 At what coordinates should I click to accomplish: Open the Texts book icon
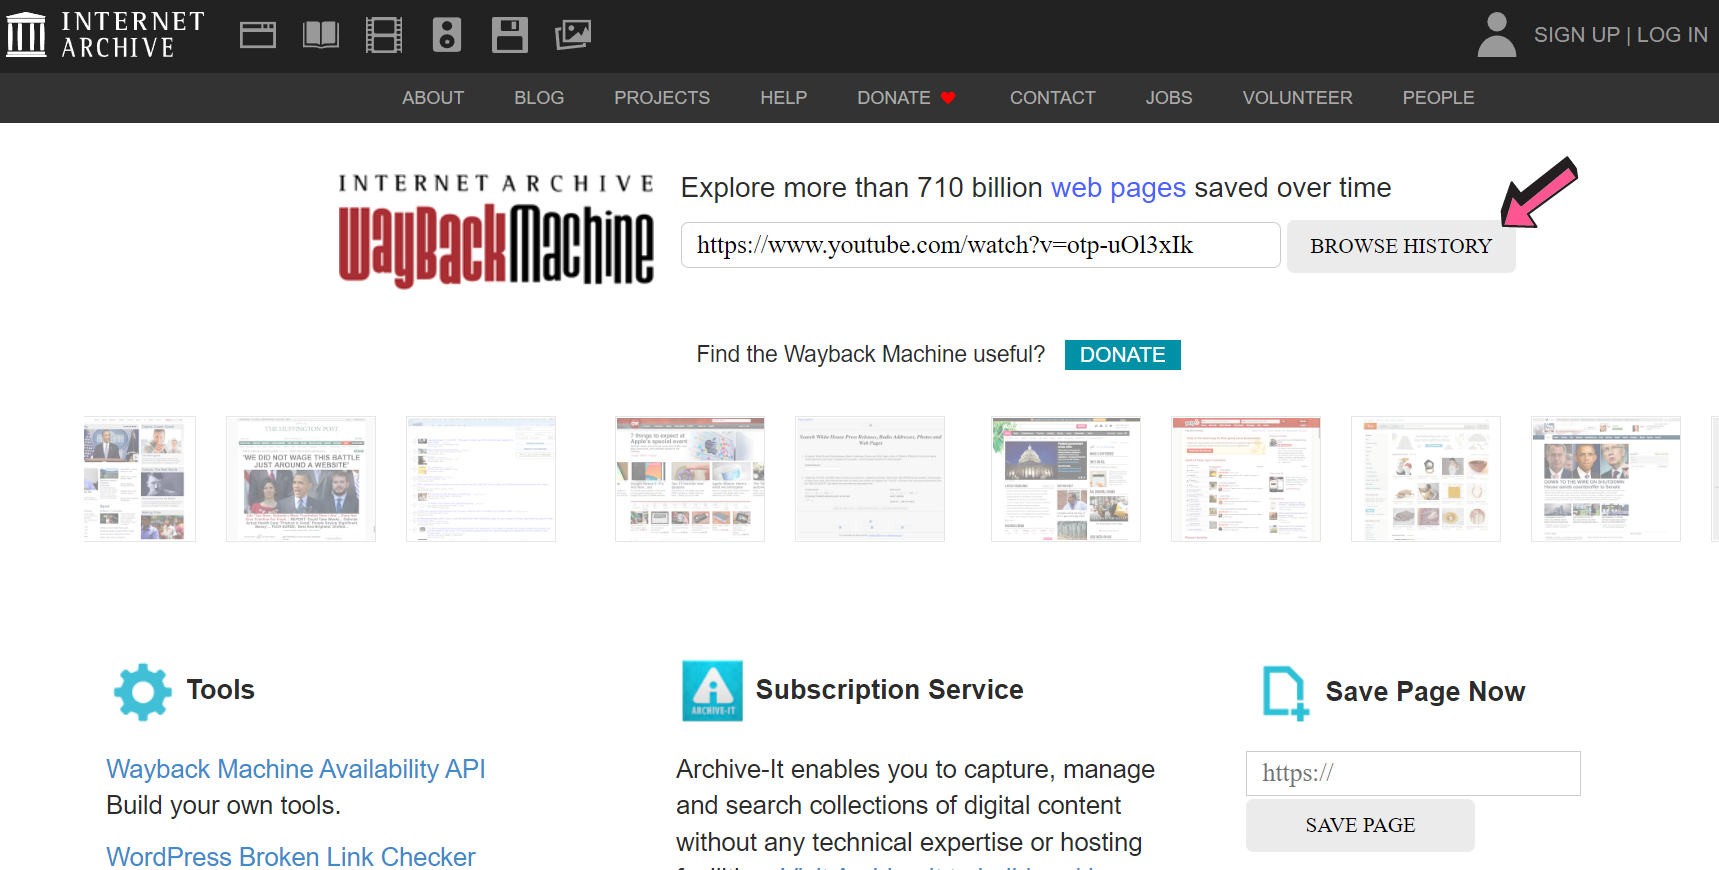[x=321, y=35]
